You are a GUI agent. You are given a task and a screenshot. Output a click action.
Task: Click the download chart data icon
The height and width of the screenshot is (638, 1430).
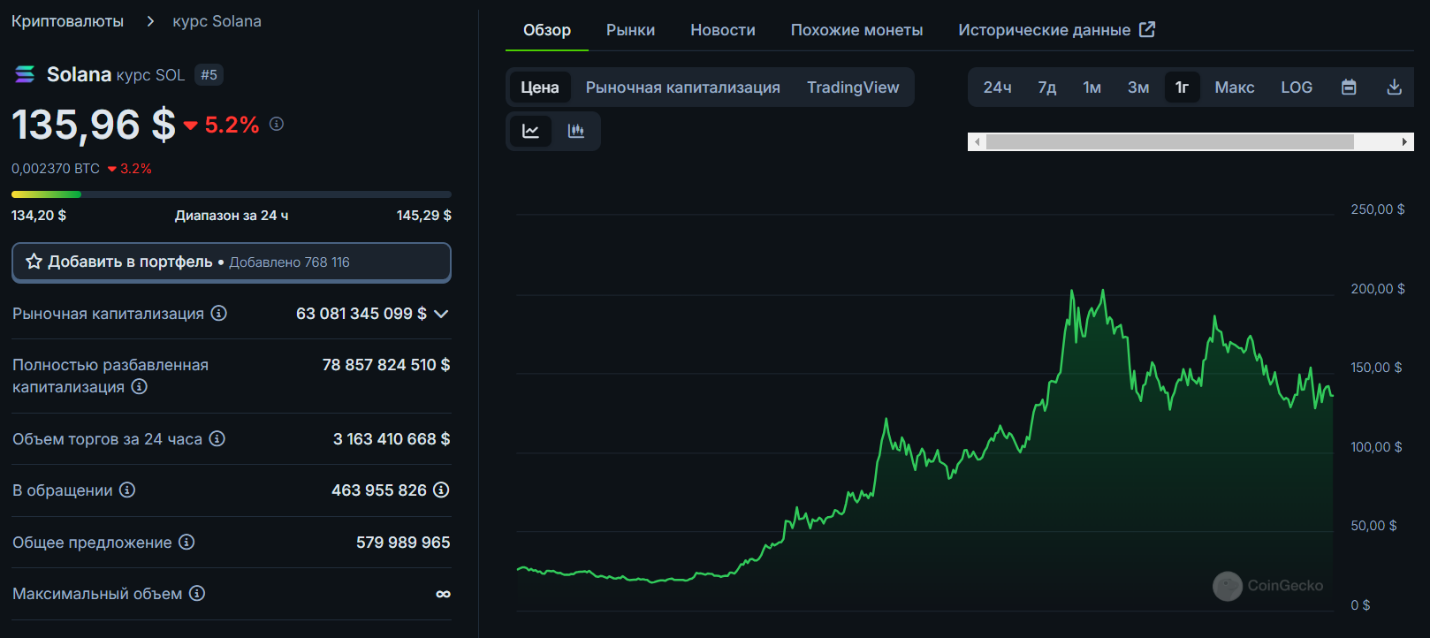coord(1394,88)
